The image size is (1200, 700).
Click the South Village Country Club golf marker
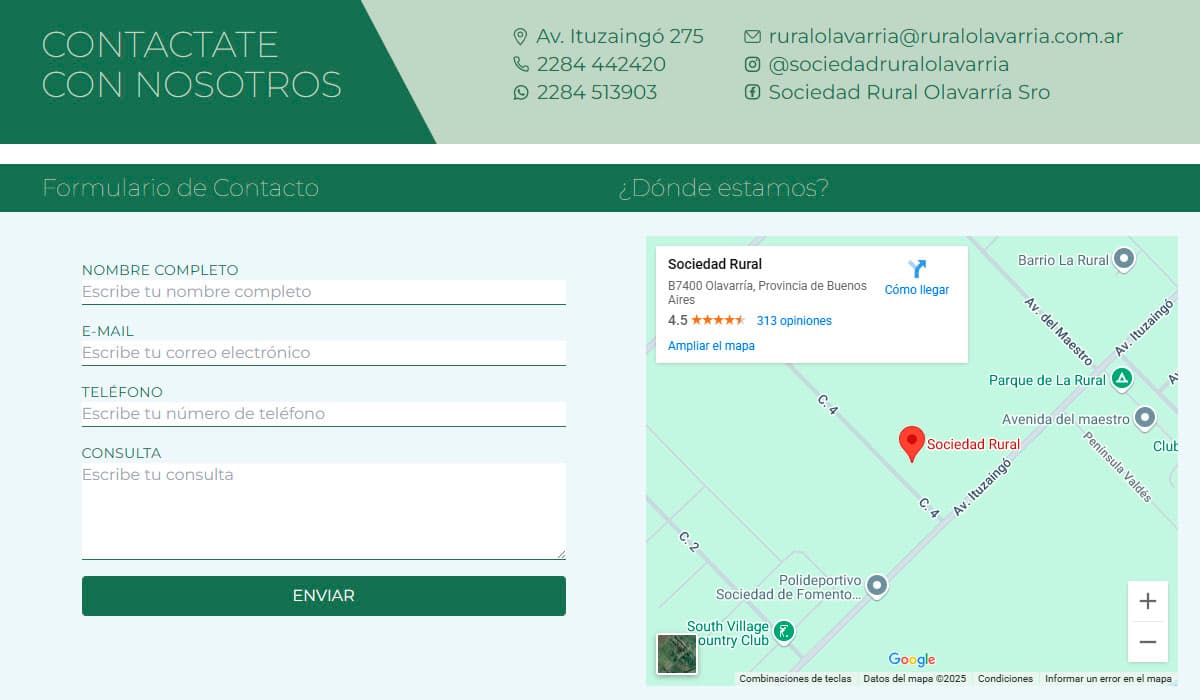pos(785,631)
